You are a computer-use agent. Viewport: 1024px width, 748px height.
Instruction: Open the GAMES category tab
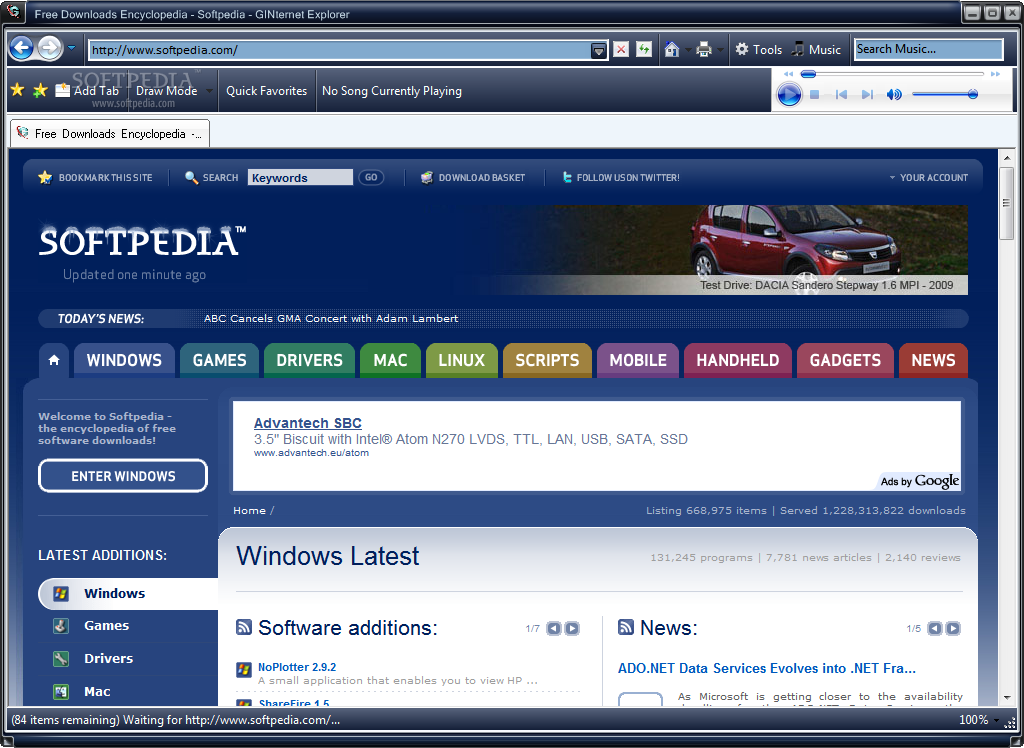tap(219, 360)
